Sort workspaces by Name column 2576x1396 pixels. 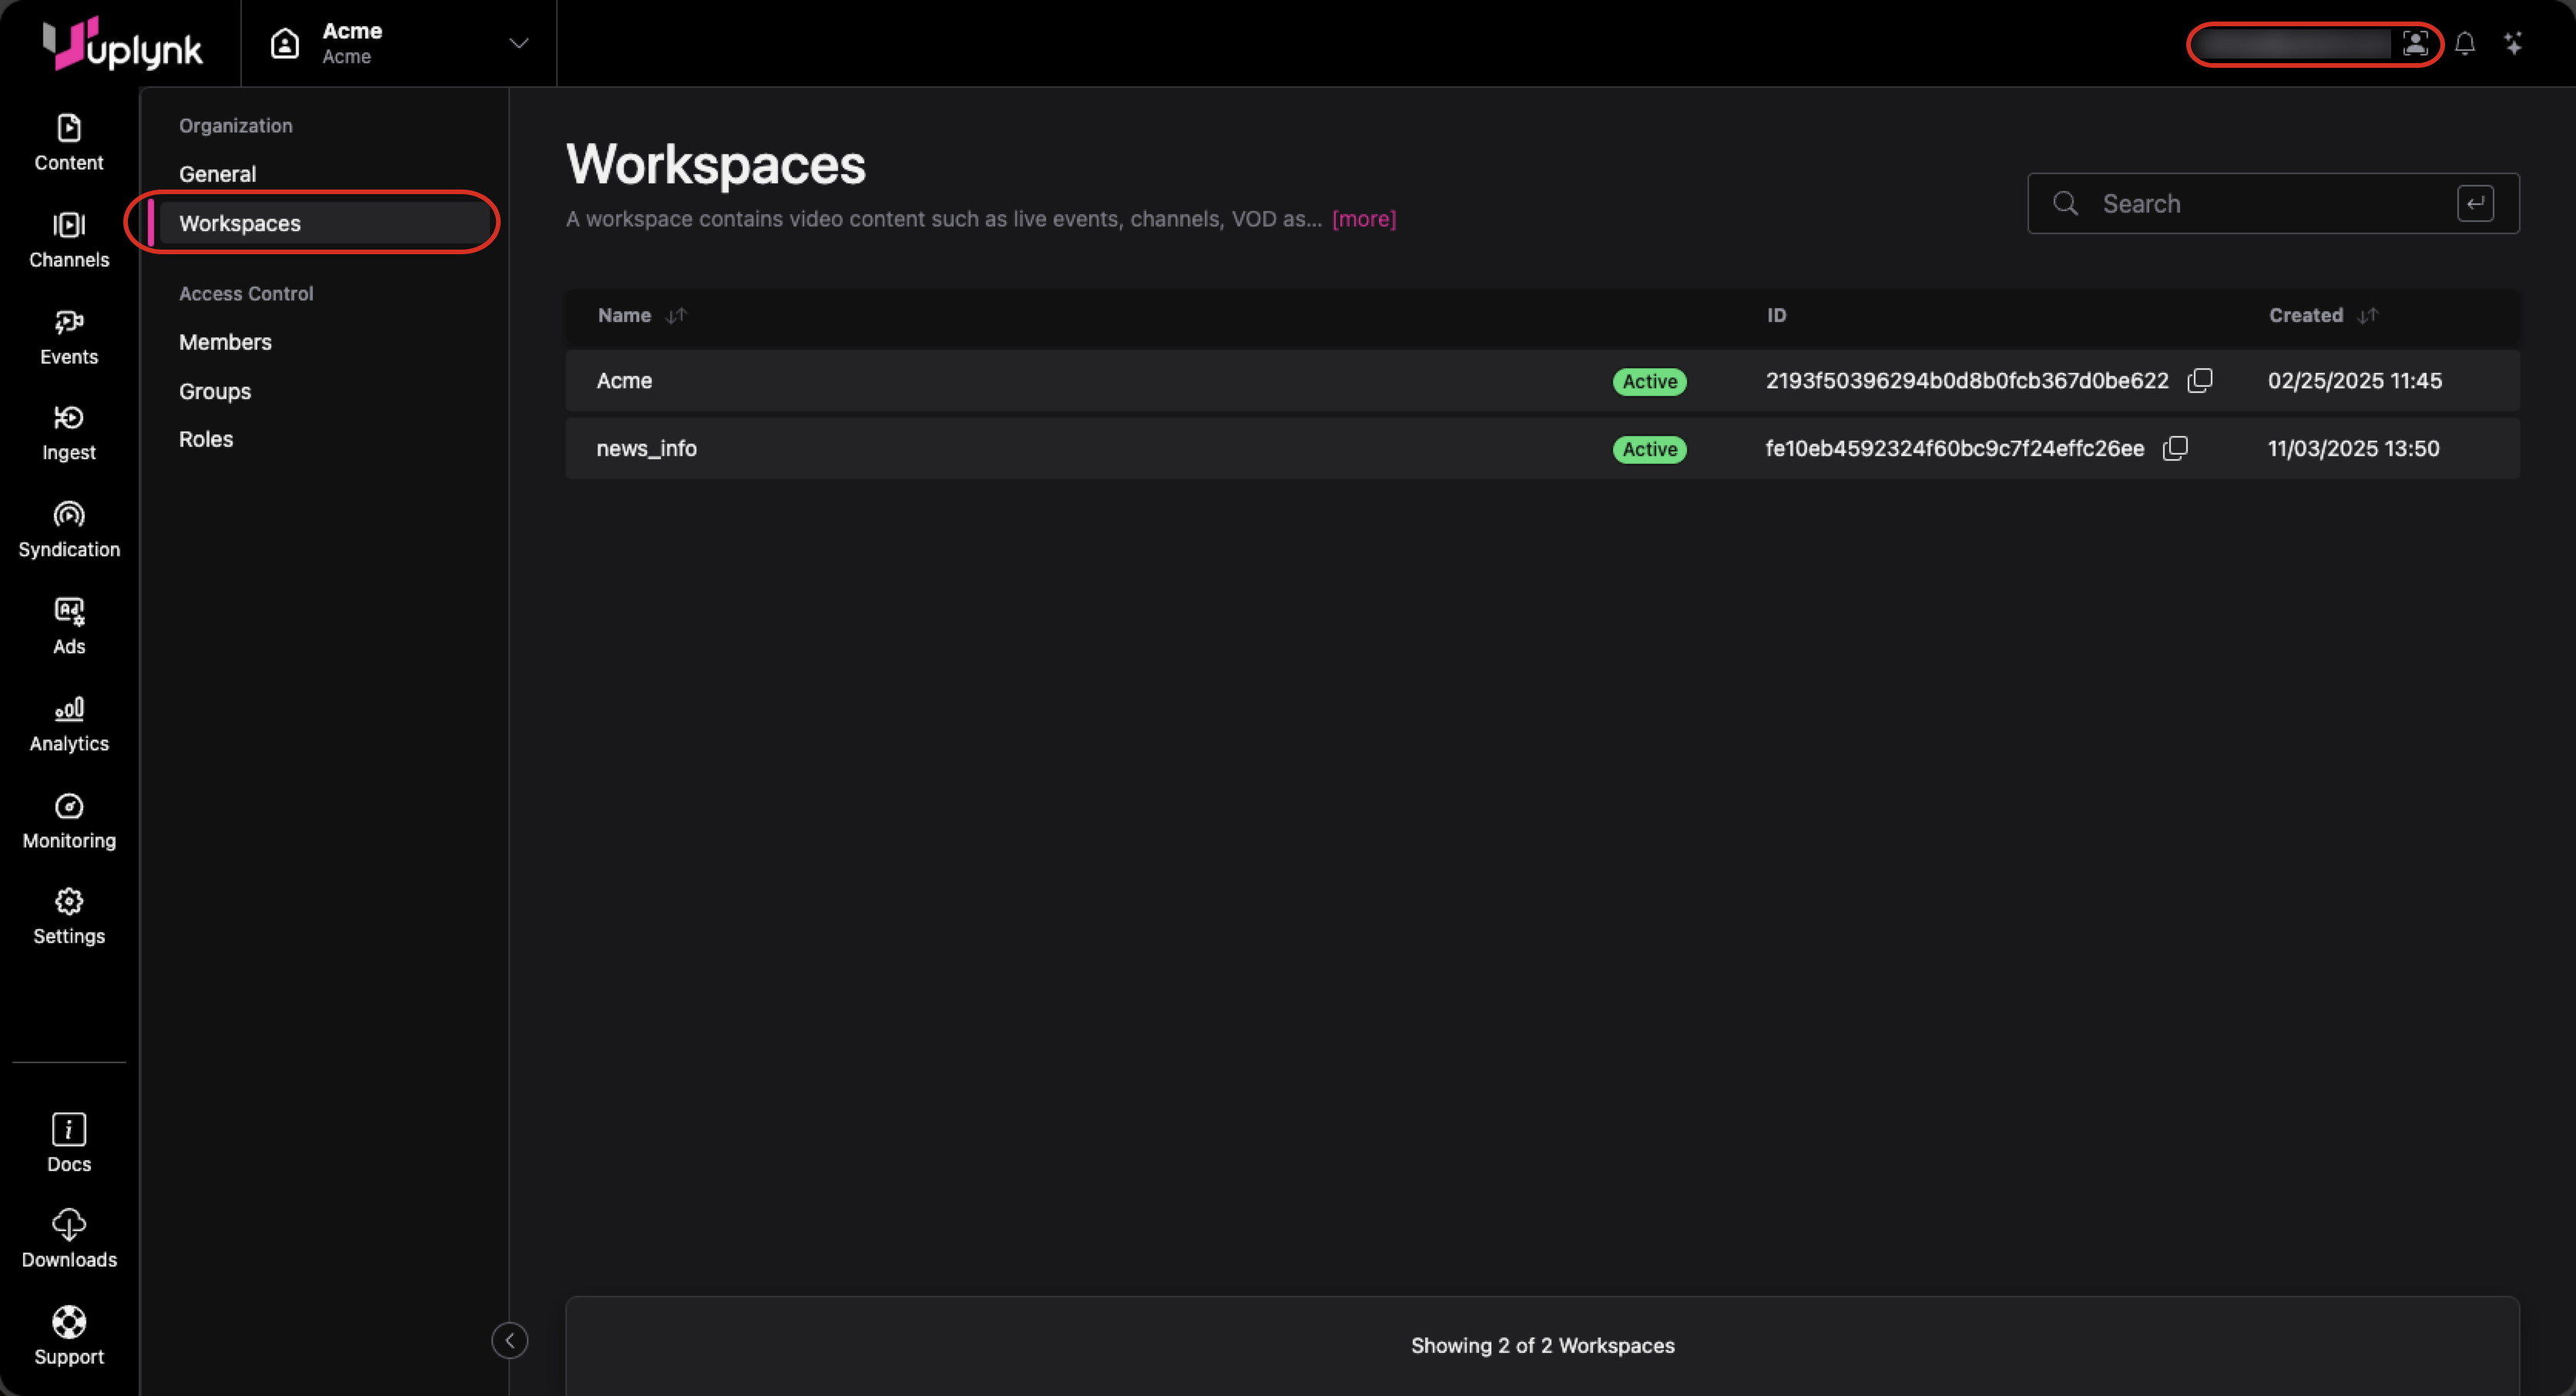point(676,315)
